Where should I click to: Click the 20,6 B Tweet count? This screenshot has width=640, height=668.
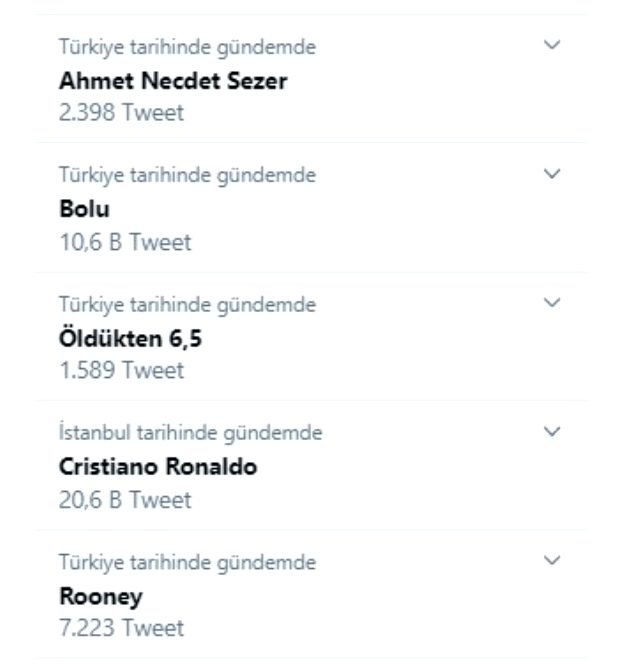point(125,500)
